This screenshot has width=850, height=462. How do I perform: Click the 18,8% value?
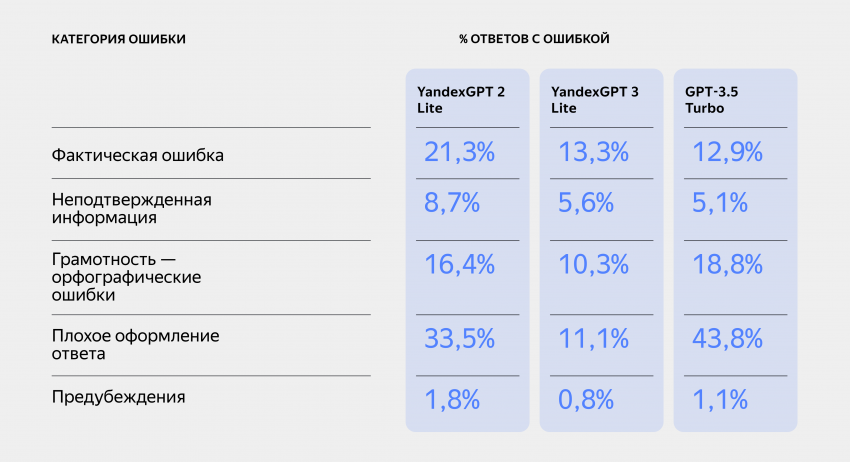728,265
